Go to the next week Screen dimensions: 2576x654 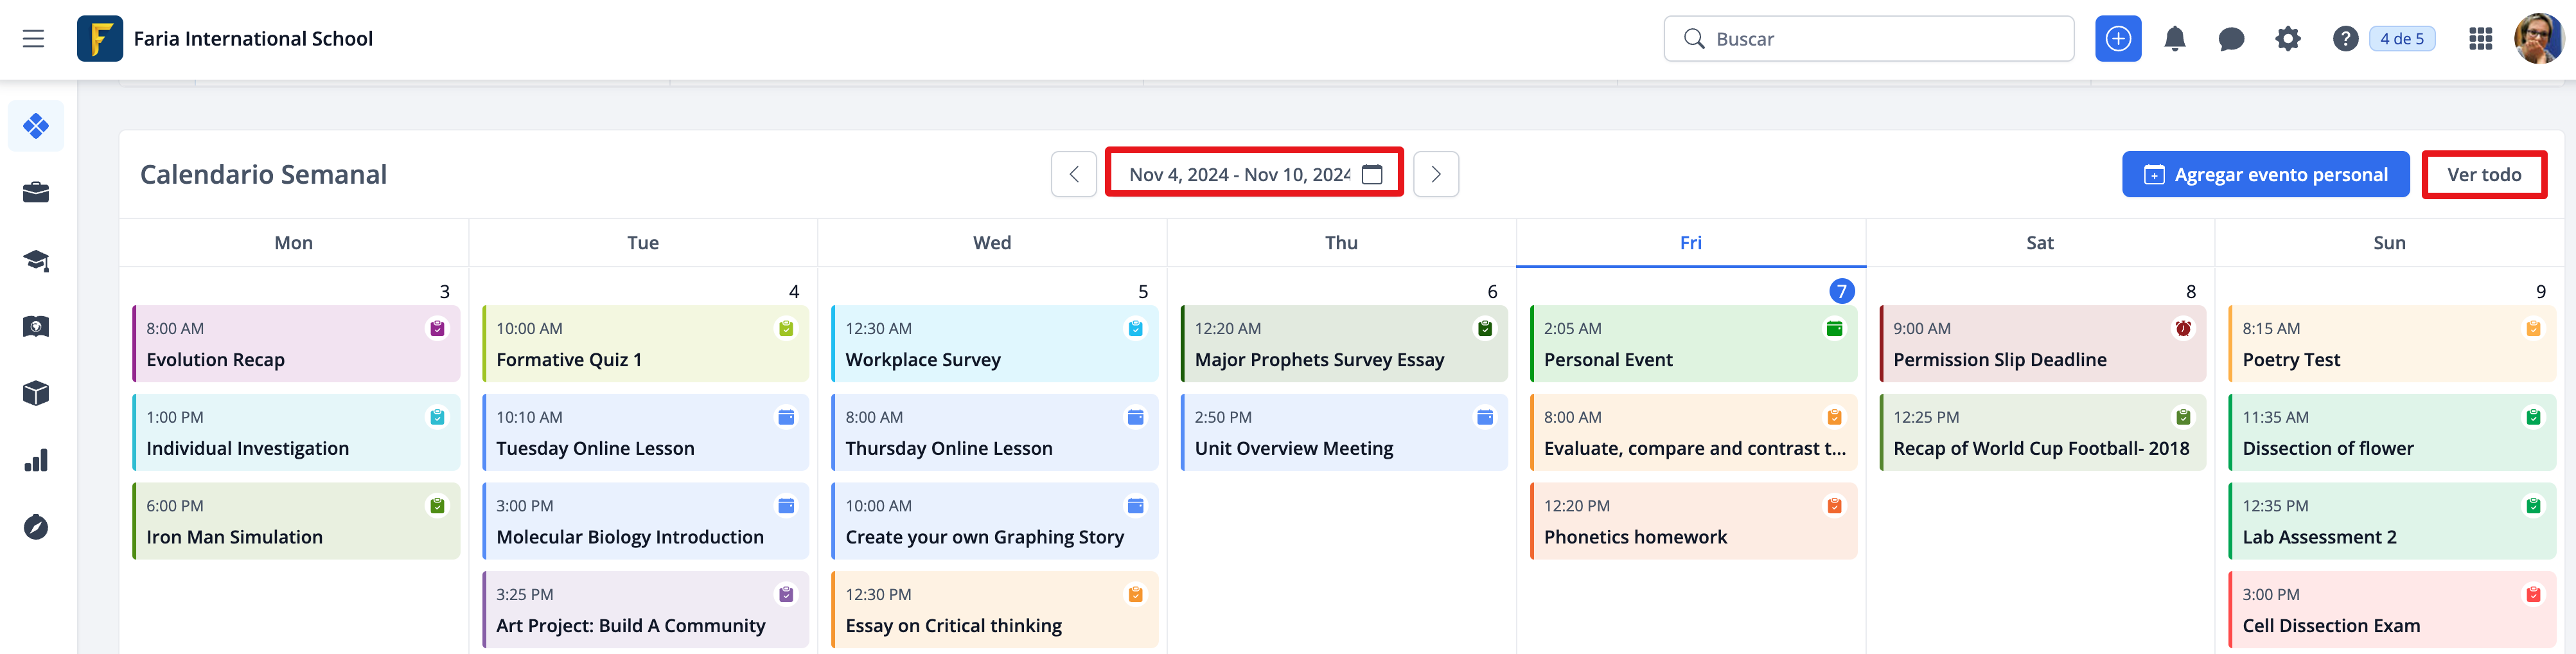point(1435,174)
